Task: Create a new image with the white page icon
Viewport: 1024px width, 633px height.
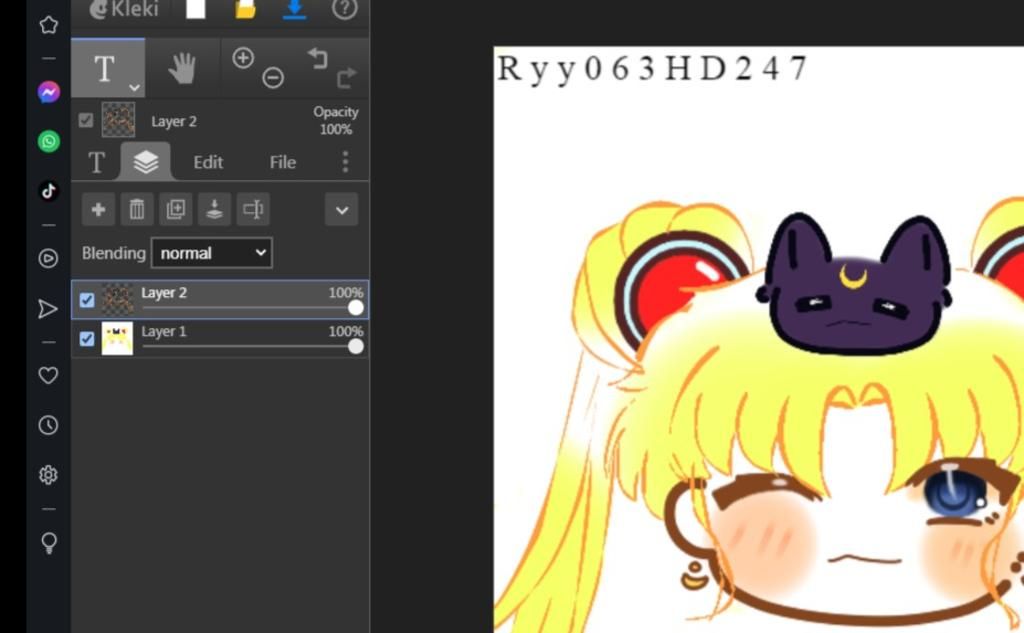Action: pyautogui.click(x=195, y=8)
